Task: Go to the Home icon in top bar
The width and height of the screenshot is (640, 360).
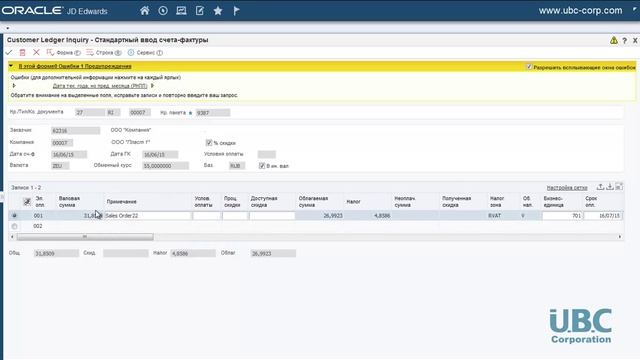Action: 144,11
